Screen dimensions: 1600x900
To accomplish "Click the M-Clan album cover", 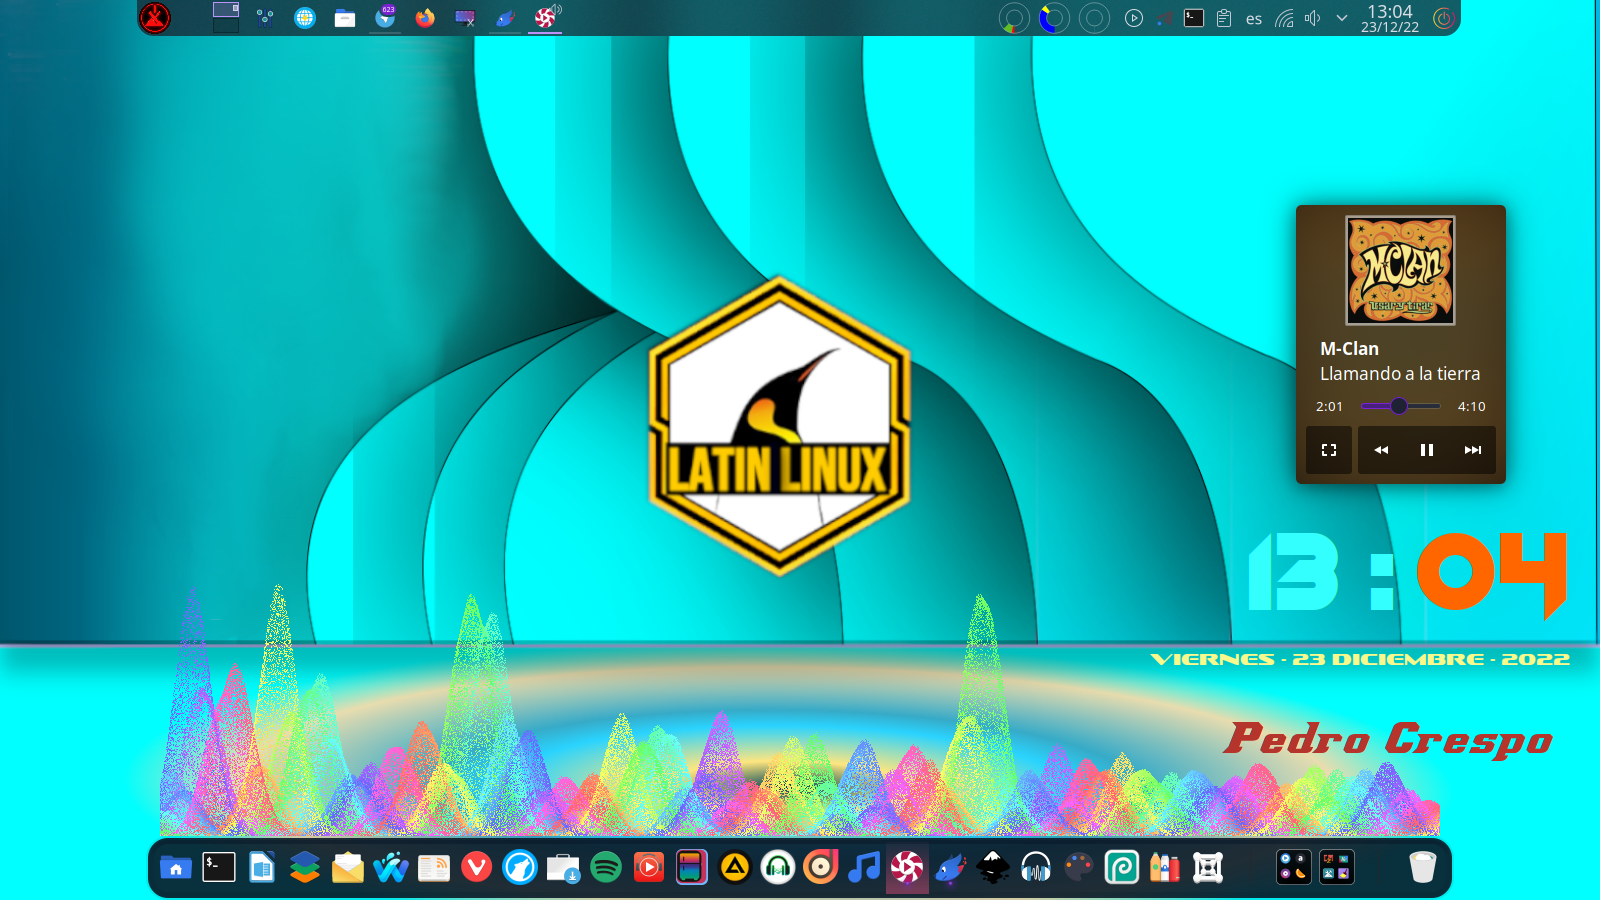I will tap(1400, 270).
